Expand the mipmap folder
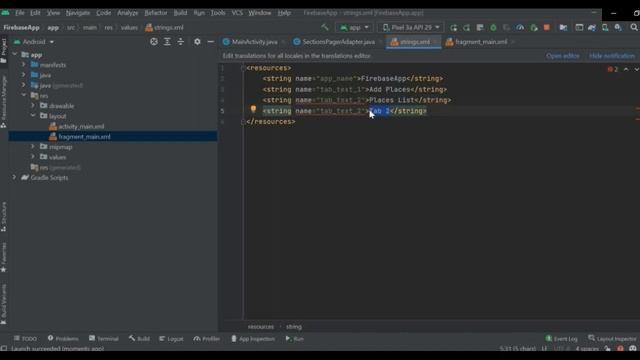Viewport: 640px width, 360px height. [33, 146]
